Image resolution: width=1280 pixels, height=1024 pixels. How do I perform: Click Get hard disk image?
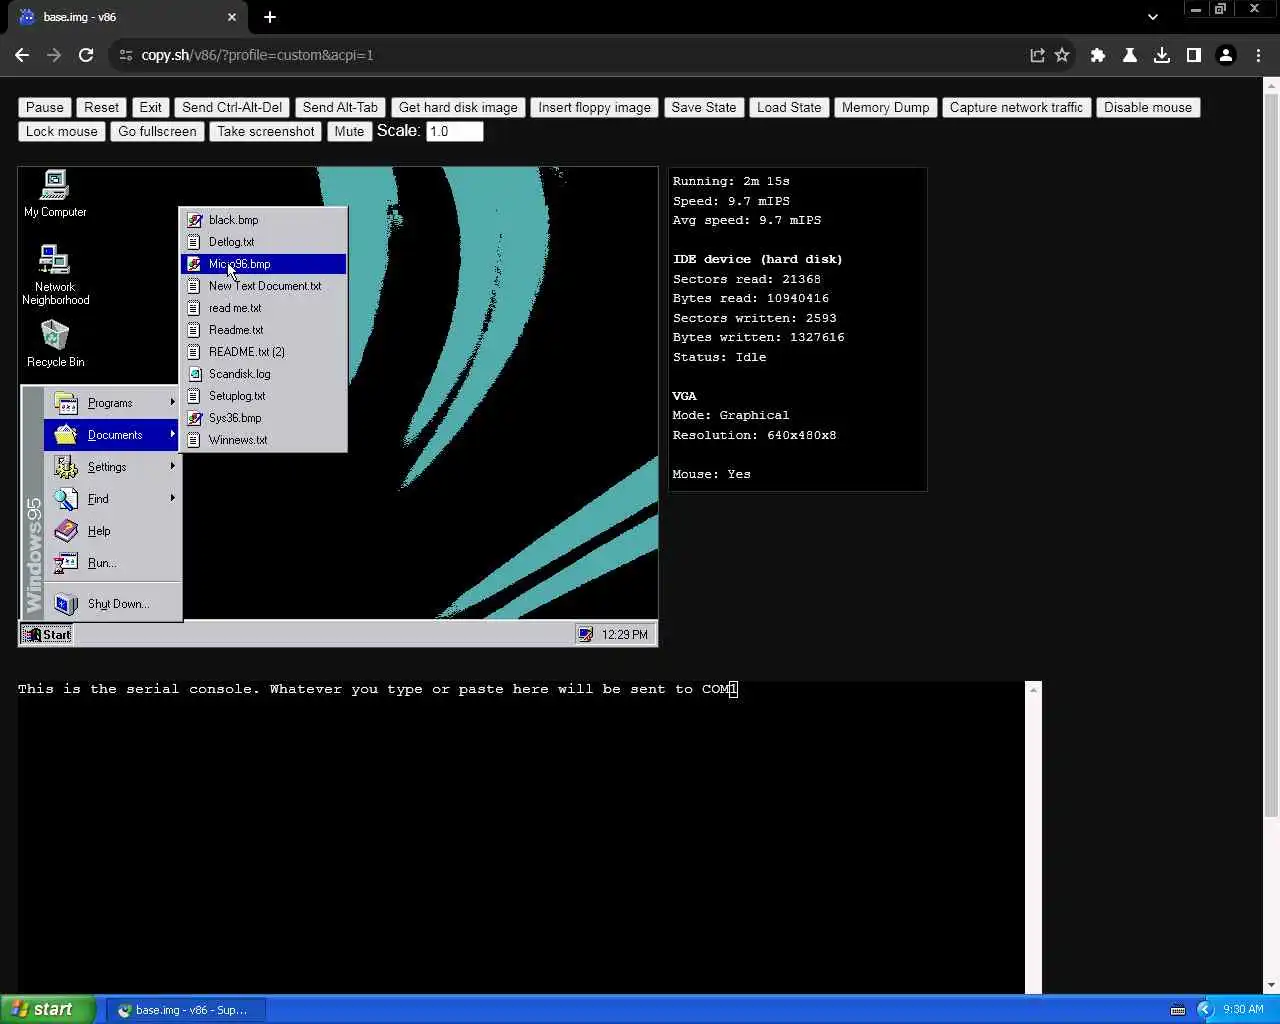[458, 107]
